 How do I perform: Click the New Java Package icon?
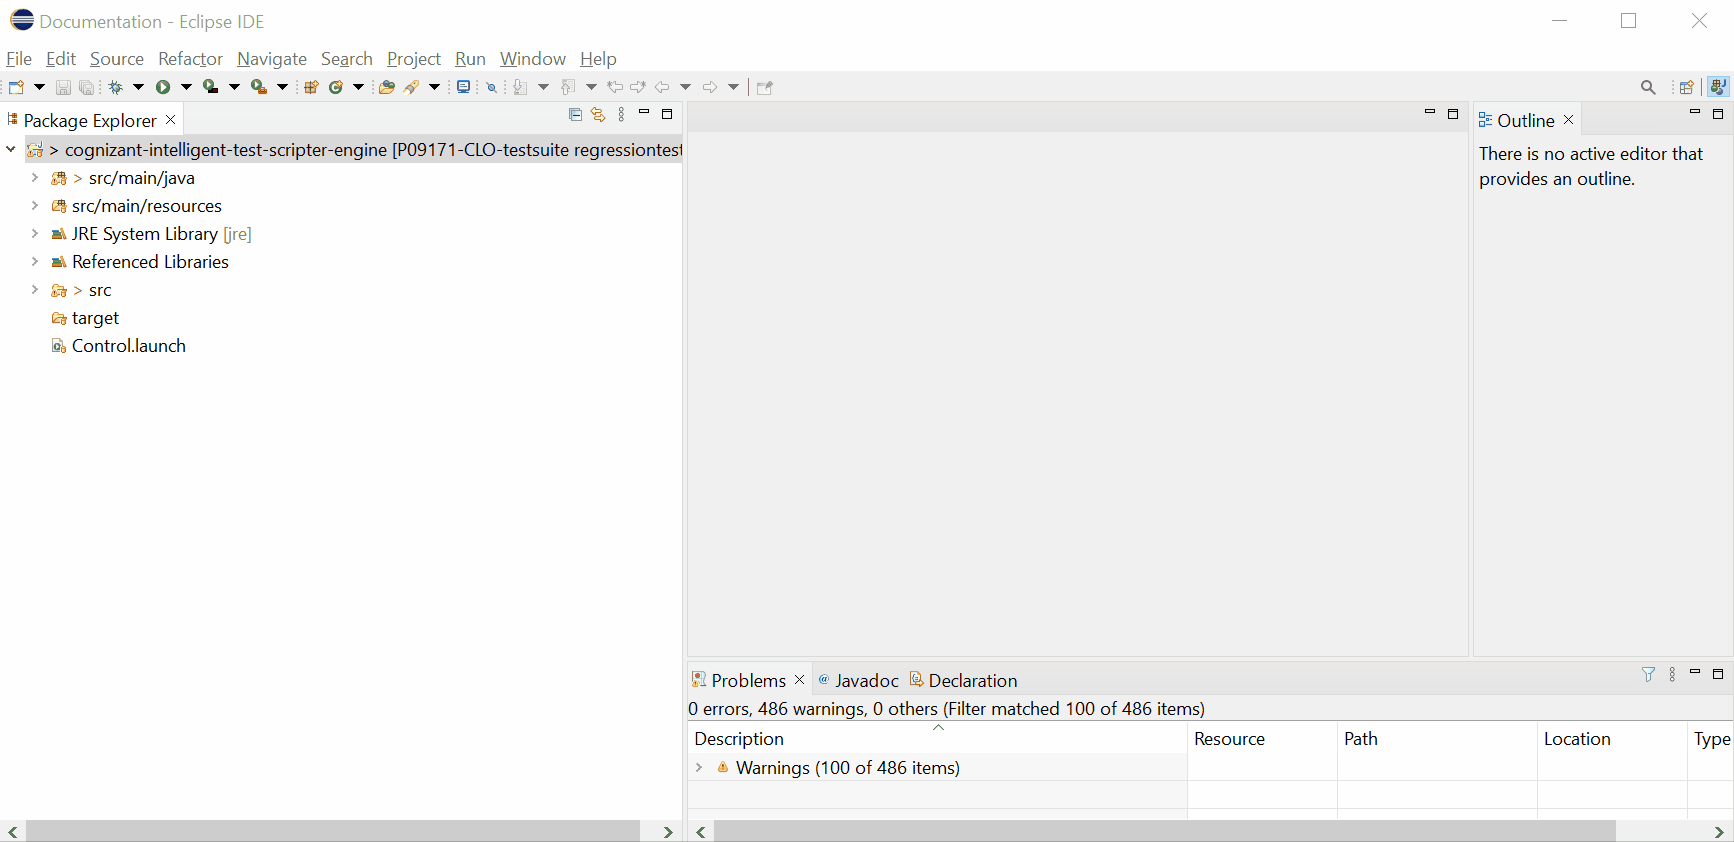coord(311,87)
